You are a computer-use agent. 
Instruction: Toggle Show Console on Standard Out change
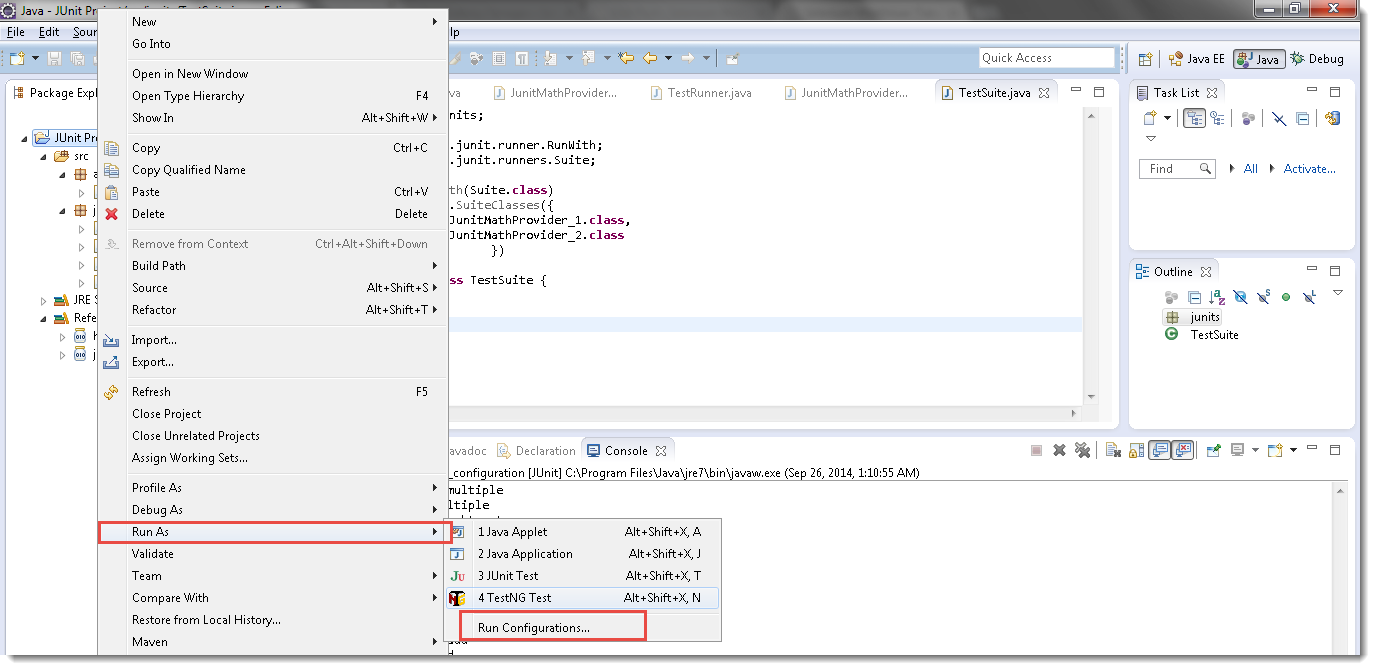1160,451
